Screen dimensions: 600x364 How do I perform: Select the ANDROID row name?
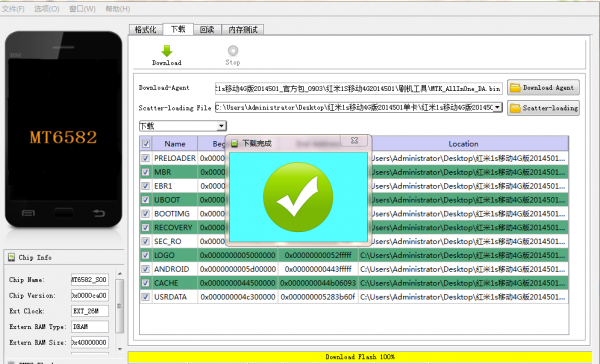(x=171, y=269)
